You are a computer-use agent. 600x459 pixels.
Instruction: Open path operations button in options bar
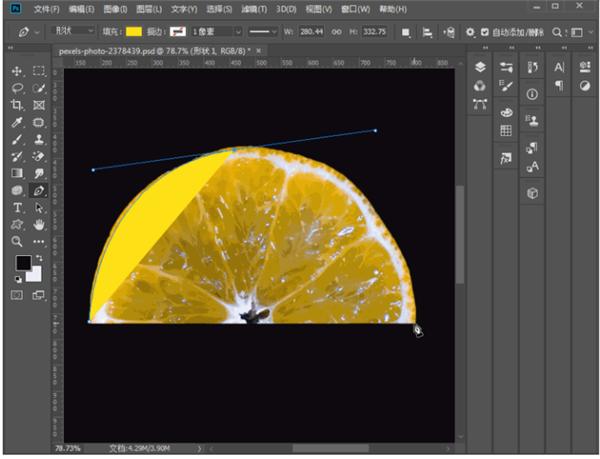point(406,33)
